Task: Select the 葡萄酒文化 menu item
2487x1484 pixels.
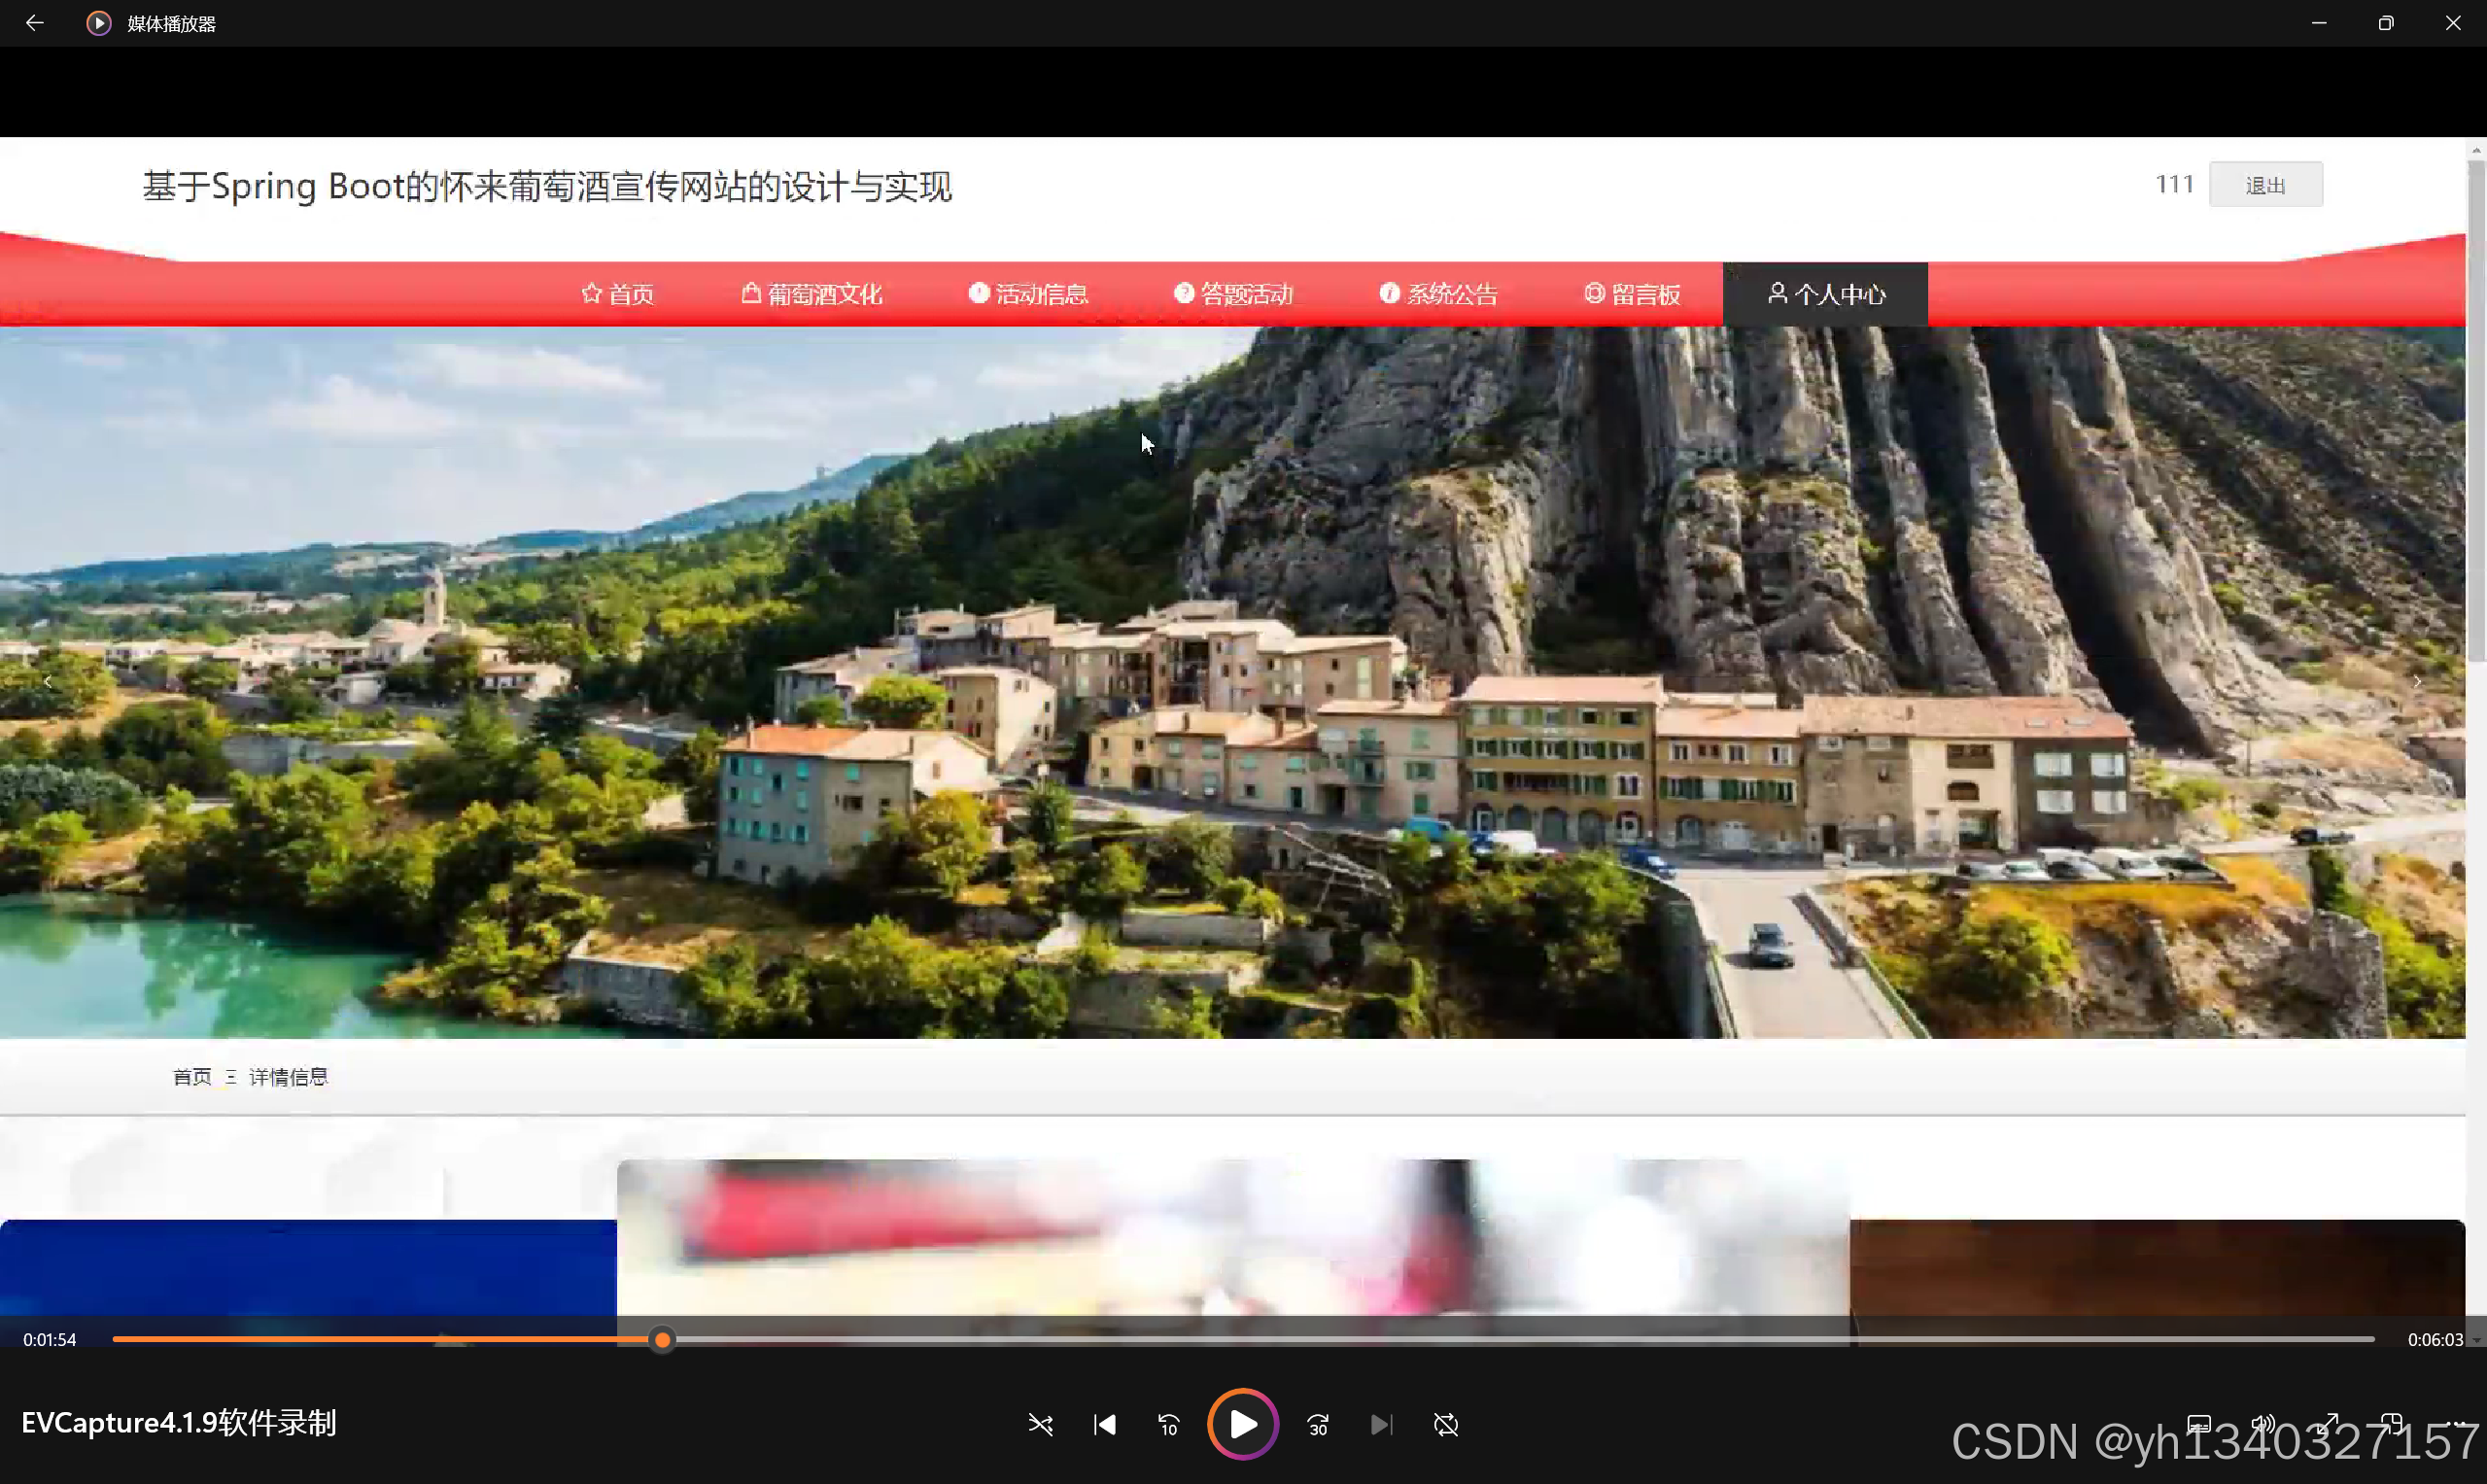Action: coord(812,294)
